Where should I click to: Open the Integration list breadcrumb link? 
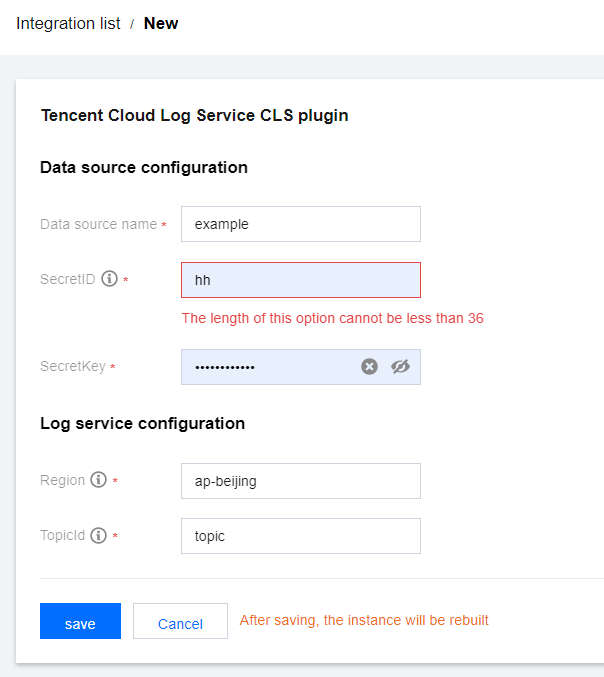68,23
